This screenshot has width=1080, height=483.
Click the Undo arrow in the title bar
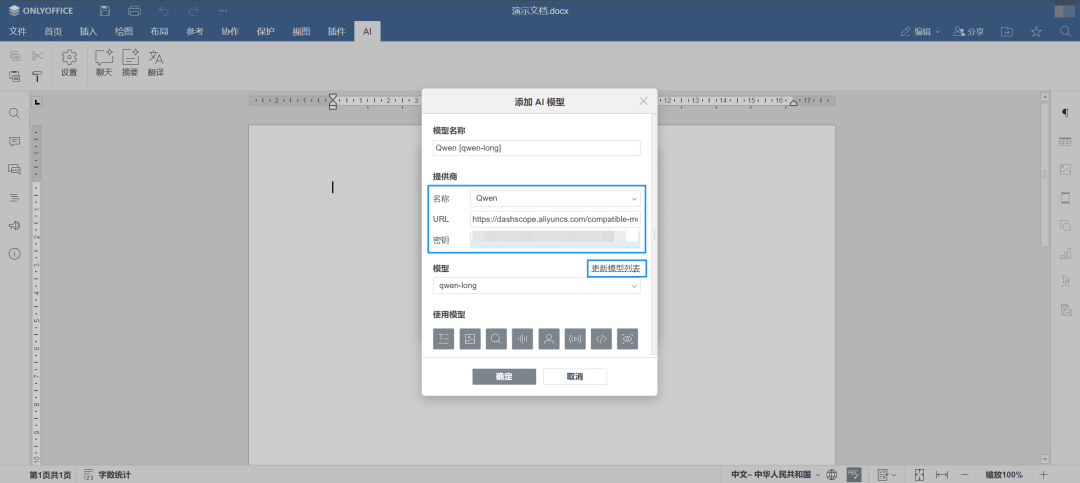(x=163, y=11)
